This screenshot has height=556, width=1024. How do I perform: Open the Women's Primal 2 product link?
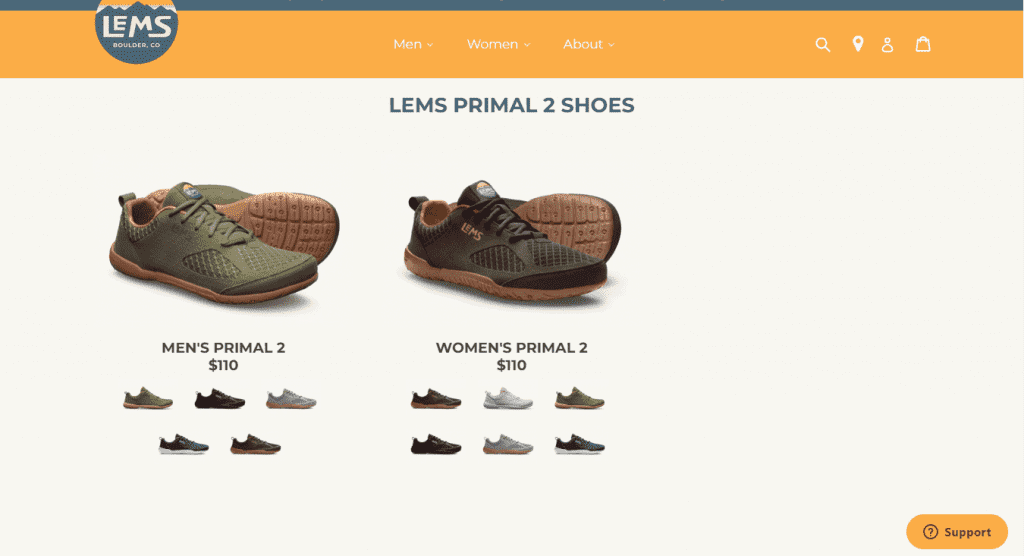point(511,348)
